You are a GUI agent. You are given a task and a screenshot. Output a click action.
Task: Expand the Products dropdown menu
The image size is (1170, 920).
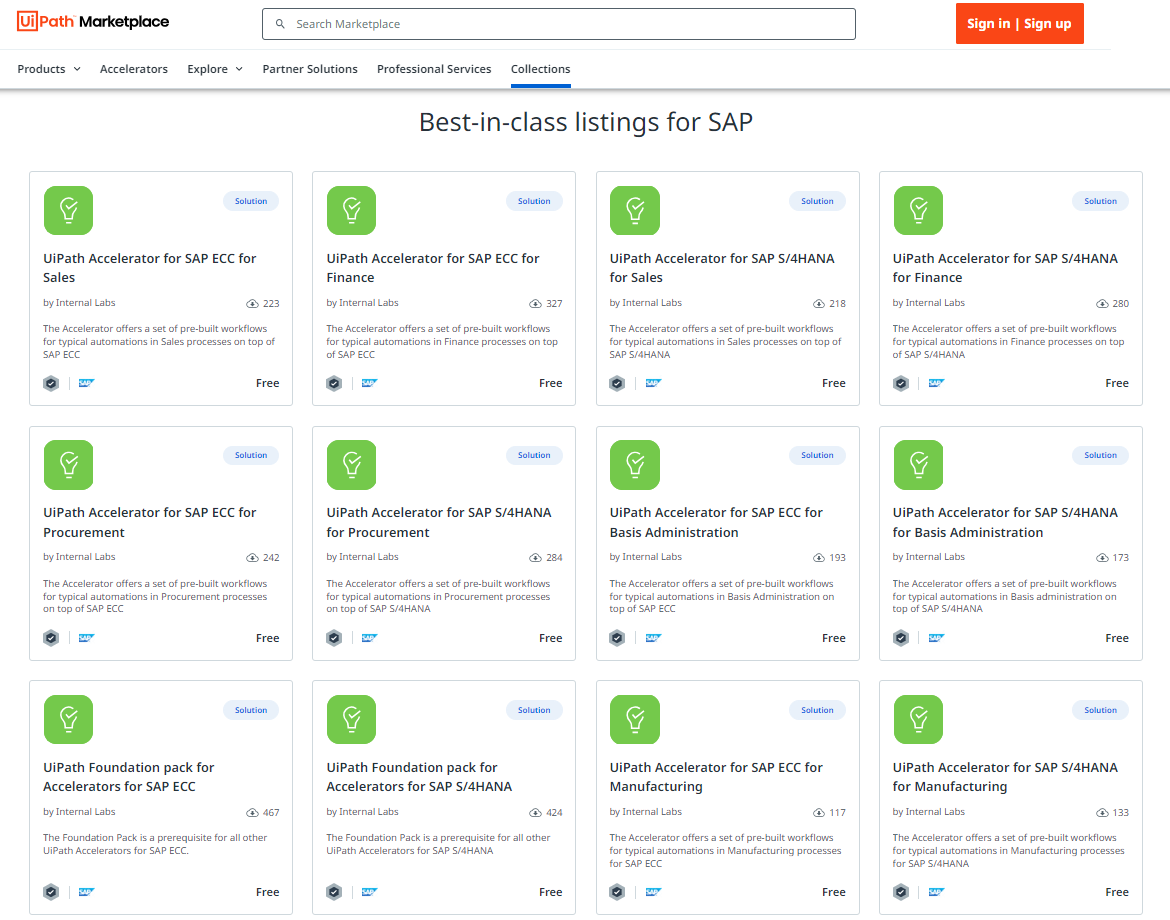click(x=49, y=69)
